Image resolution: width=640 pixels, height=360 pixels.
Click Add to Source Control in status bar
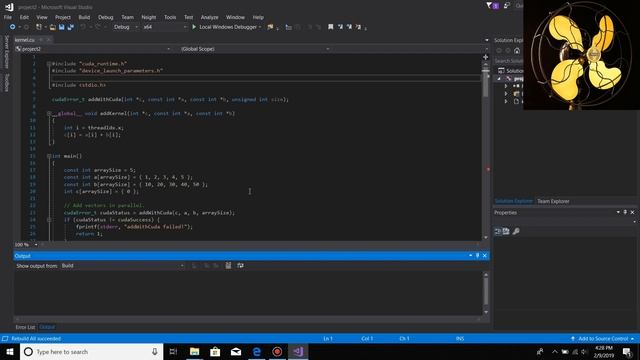click(602, 339)
